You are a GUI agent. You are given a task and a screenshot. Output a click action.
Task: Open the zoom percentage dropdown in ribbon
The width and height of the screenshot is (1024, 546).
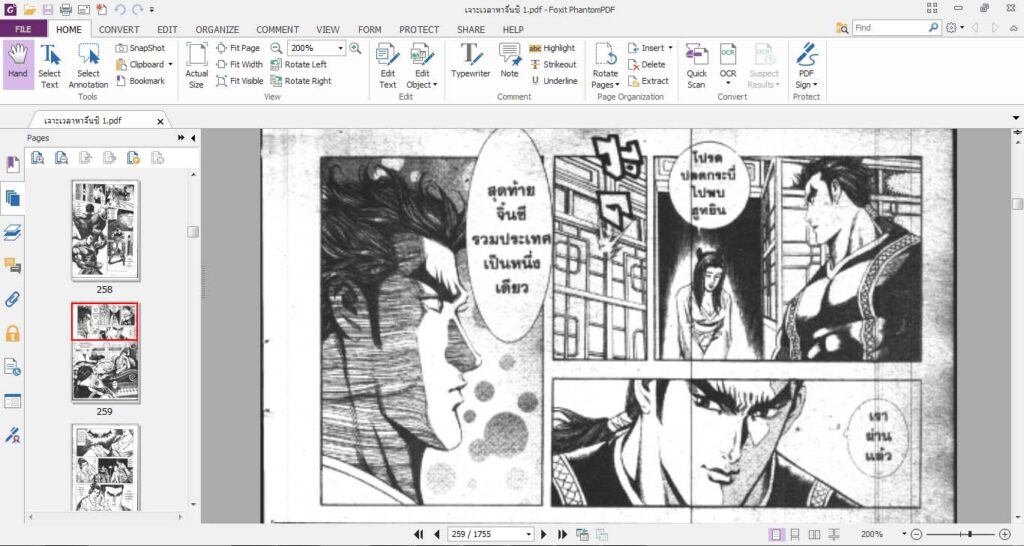coord(340,48)
